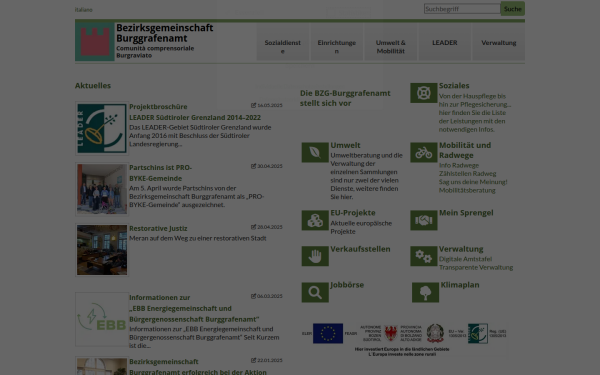Open the Mobilitätsberatung link
This screenshot has height=375, width=600.
tap(467, 190)
